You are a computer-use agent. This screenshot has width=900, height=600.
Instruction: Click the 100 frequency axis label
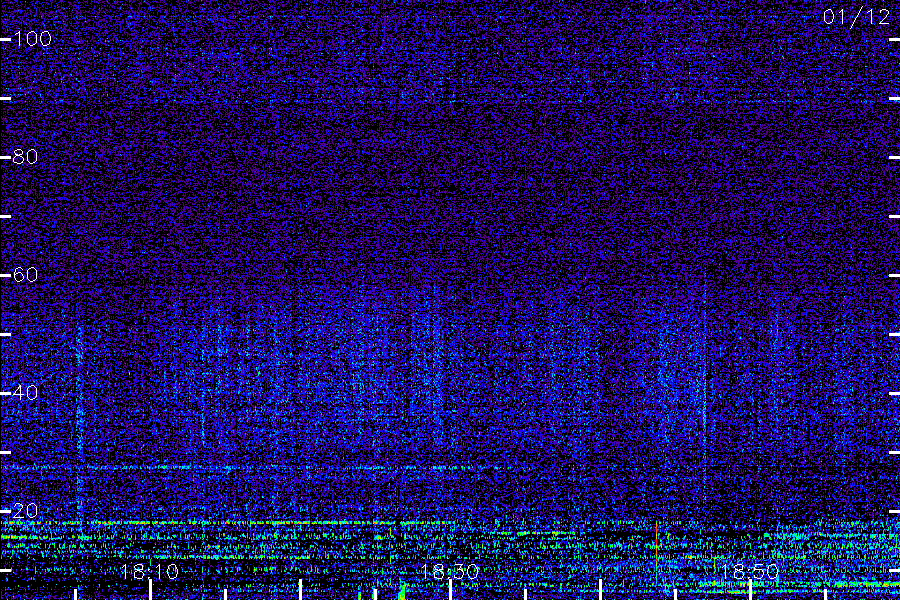pyautogui.click(x=32, y=39)
